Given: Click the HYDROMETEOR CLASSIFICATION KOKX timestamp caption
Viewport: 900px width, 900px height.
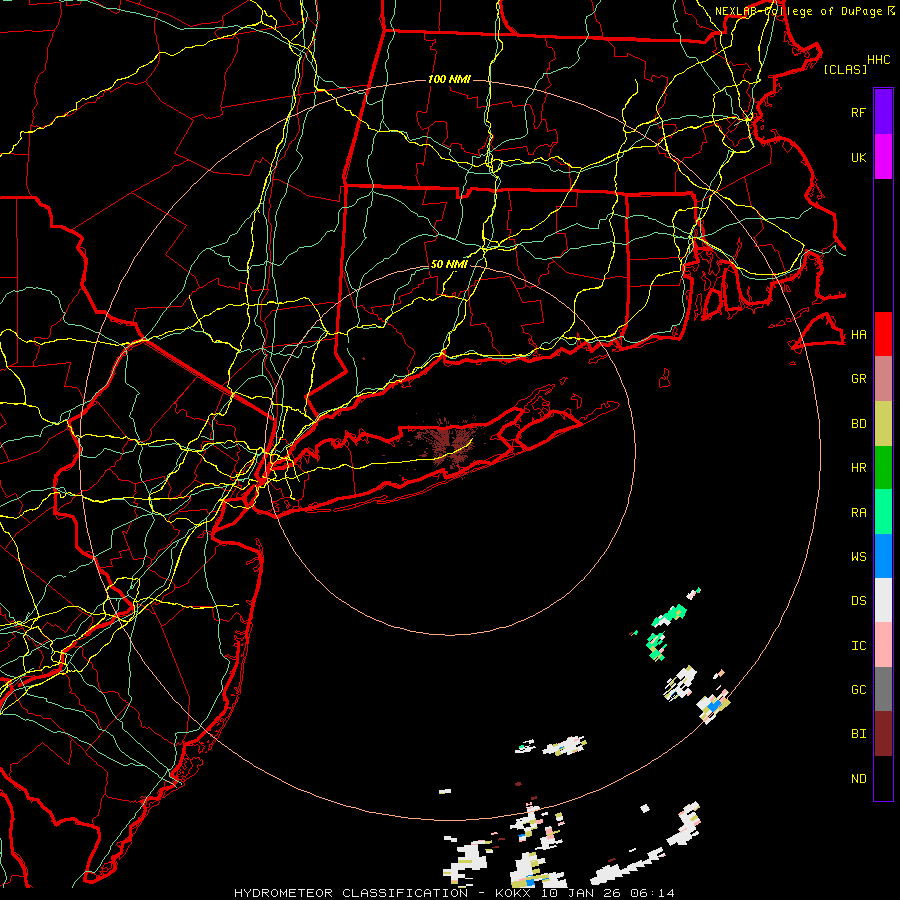Looking at the screenshot, I should 454,893.
